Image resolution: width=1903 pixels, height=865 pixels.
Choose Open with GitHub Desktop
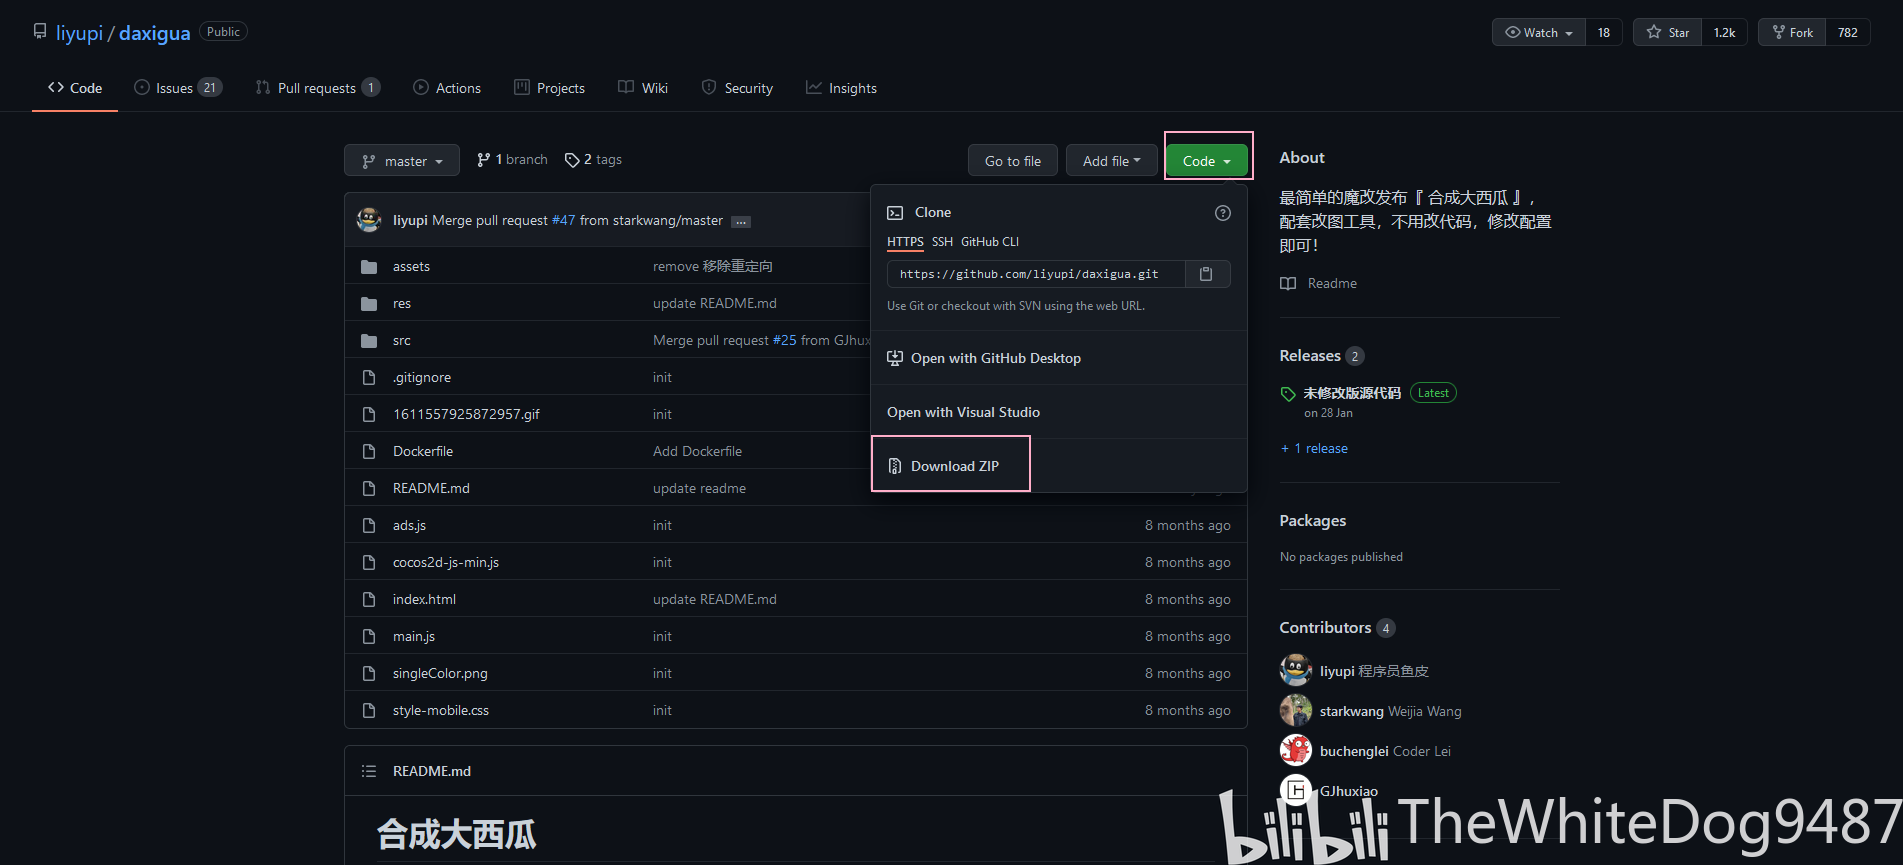1059,358
